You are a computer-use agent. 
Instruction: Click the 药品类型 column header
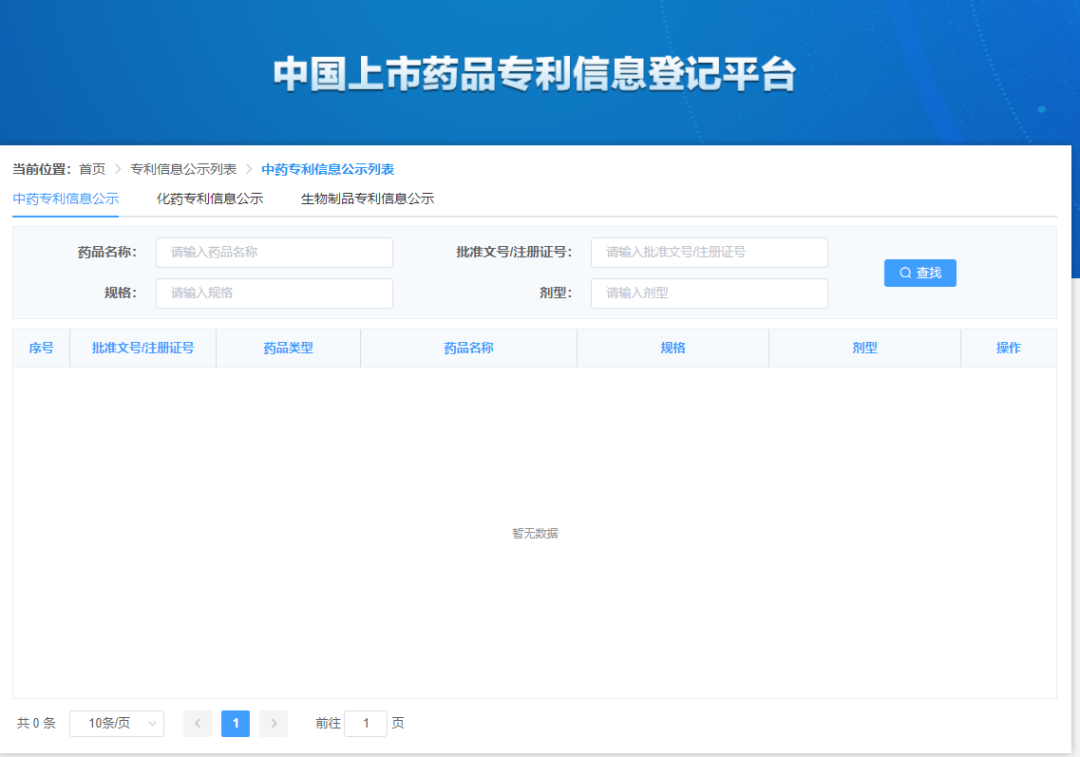pos(288,349)
